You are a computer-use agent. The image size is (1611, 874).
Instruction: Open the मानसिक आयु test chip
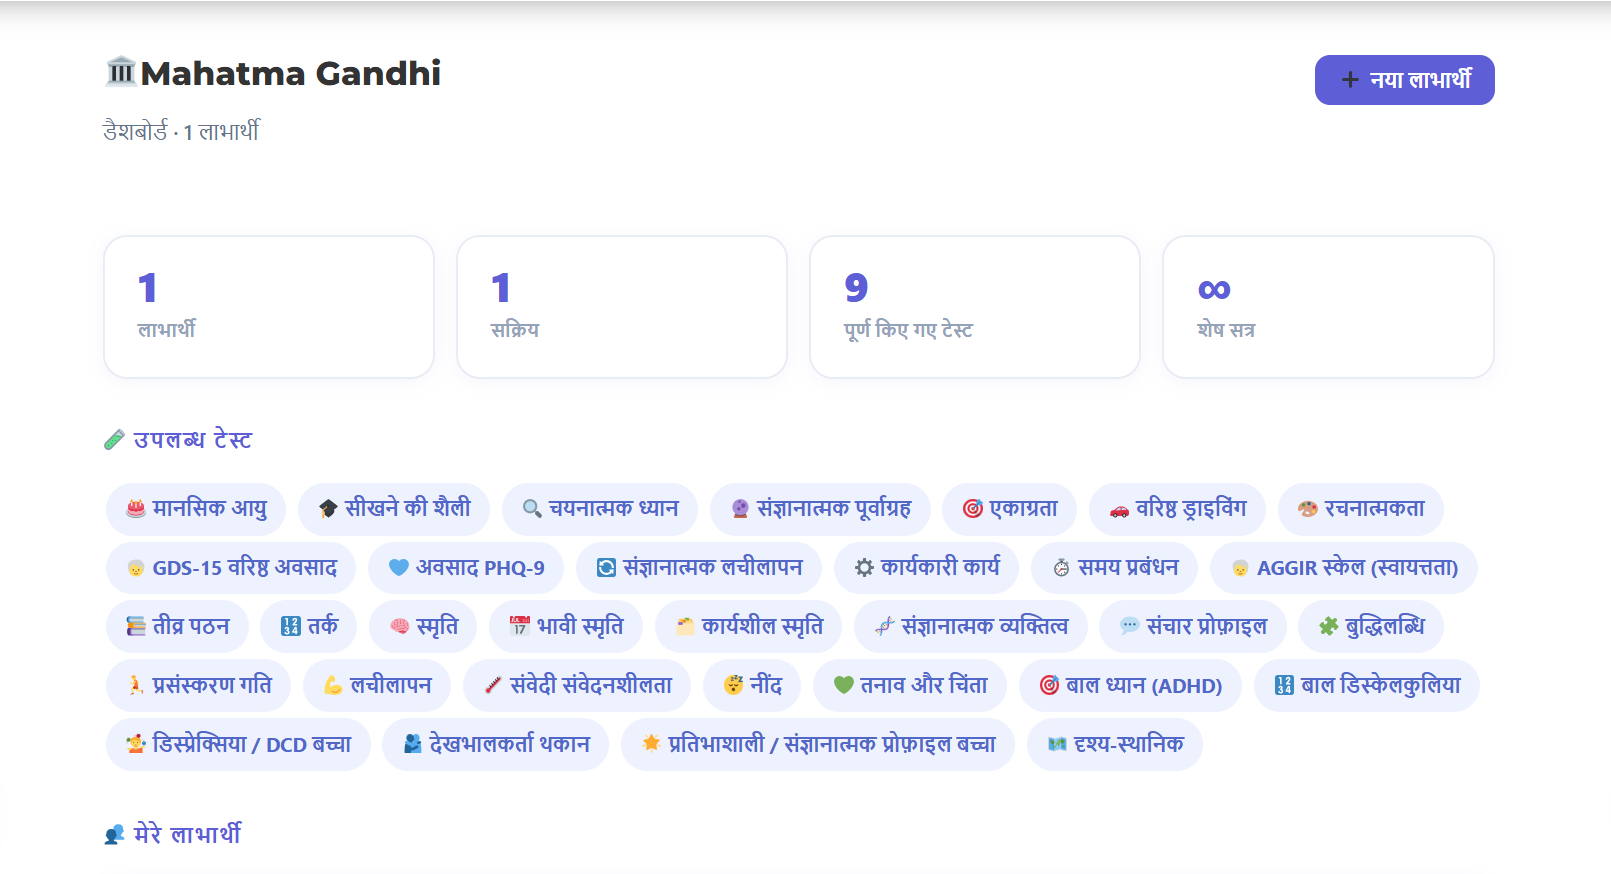196,508
